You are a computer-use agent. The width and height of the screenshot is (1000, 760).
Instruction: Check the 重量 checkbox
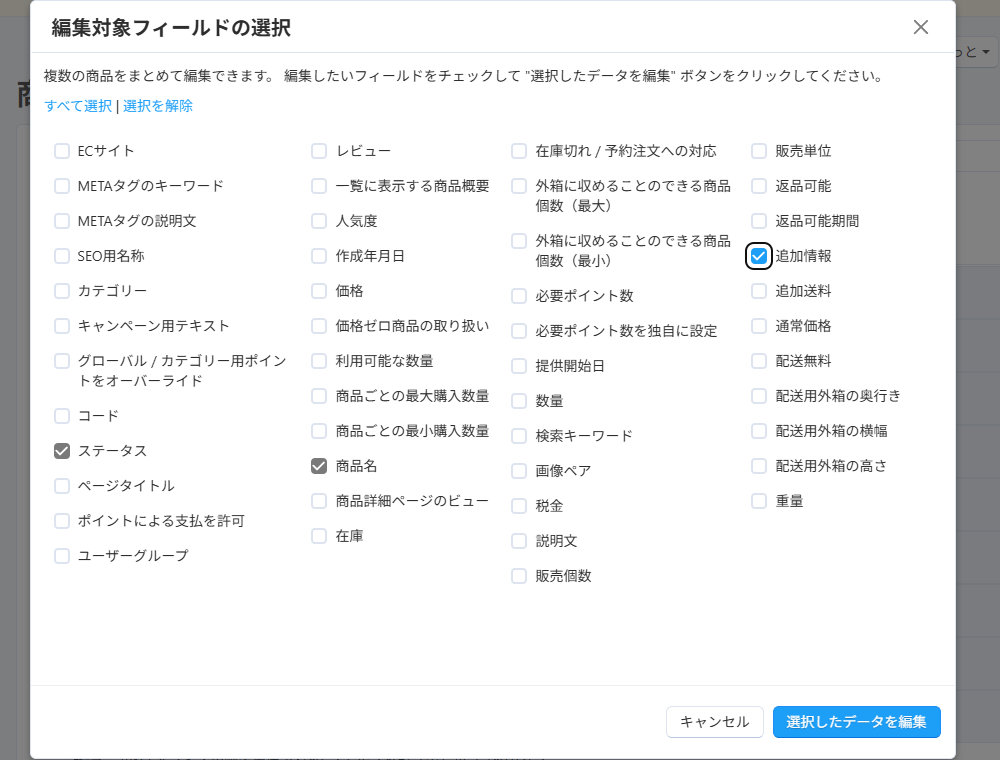759,501
